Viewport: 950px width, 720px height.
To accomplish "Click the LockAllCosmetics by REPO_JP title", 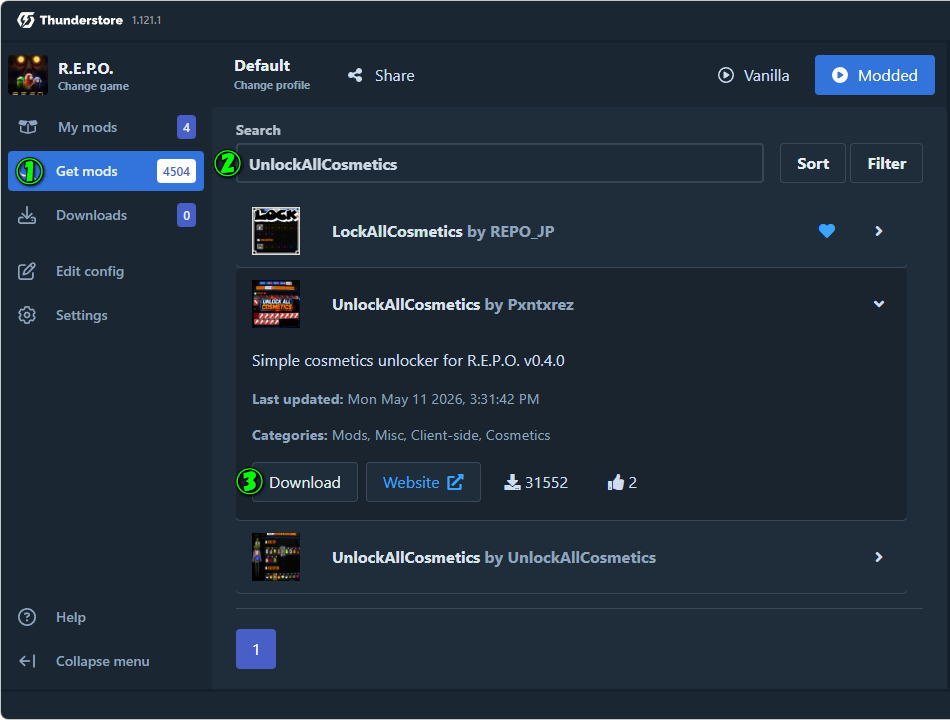I will coord(443,232).
